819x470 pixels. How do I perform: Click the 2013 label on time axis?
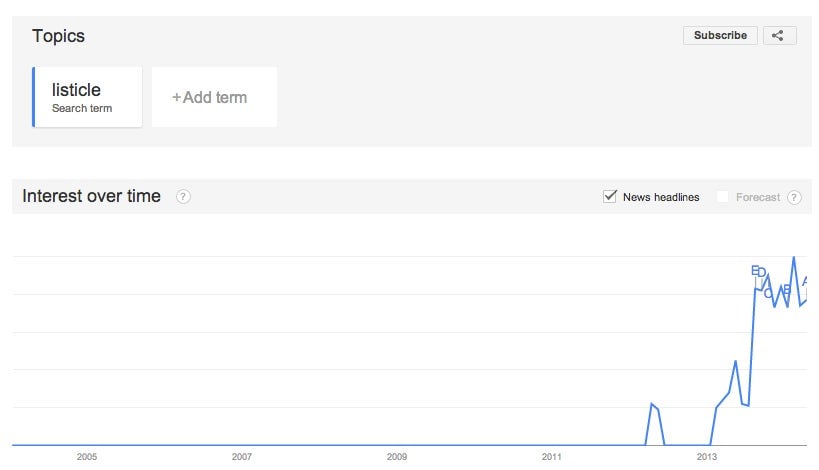click(707, 457)
